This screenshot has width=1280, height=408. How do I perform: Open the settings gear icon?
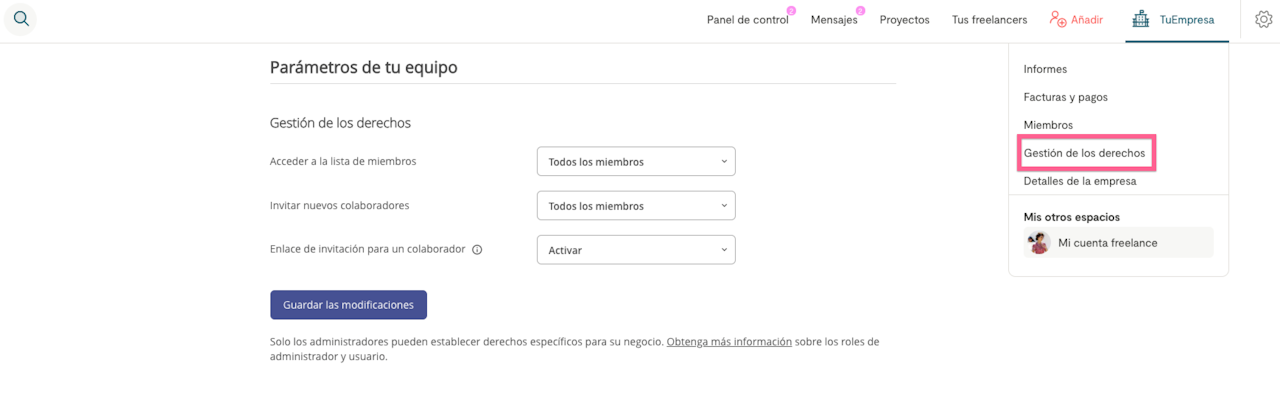click(x=1263, y=19)
